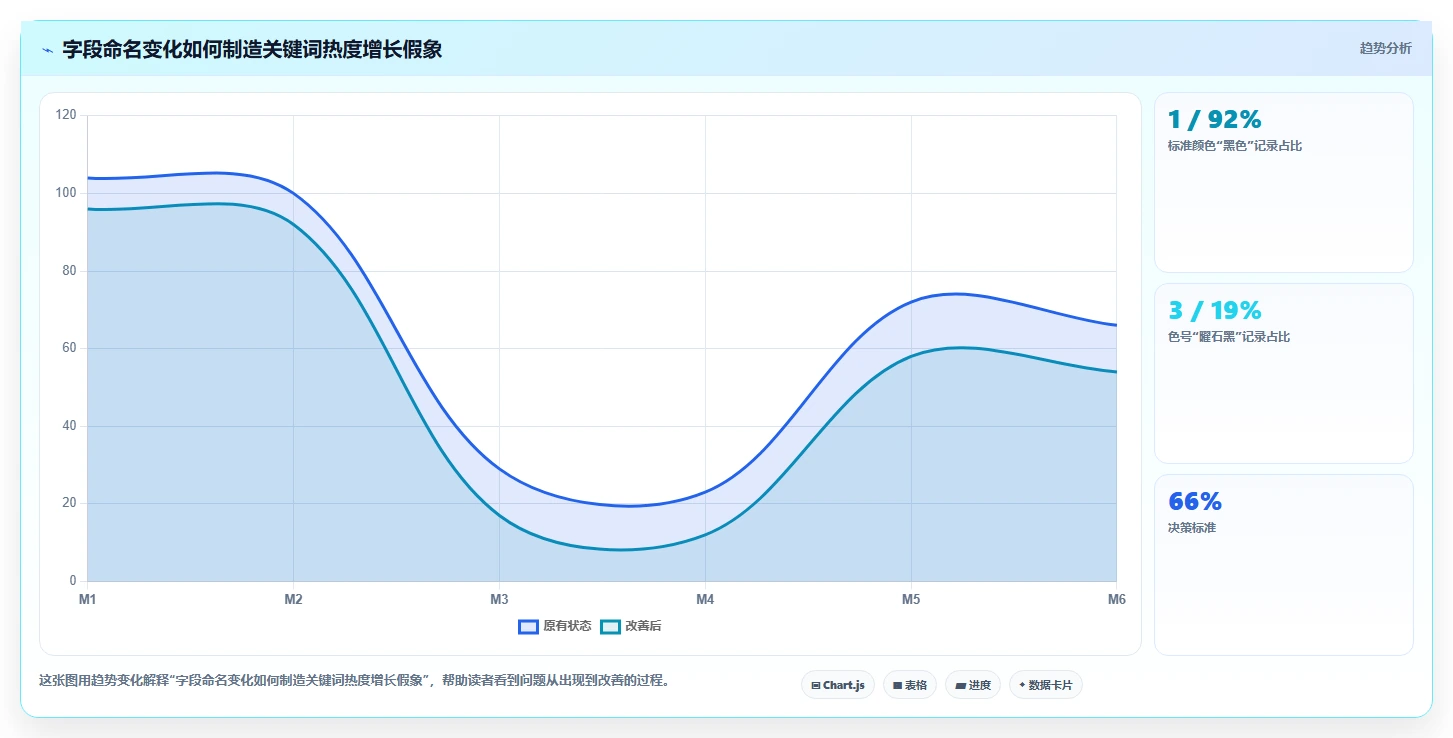Click the 进度 tag chip

[973, 685]
